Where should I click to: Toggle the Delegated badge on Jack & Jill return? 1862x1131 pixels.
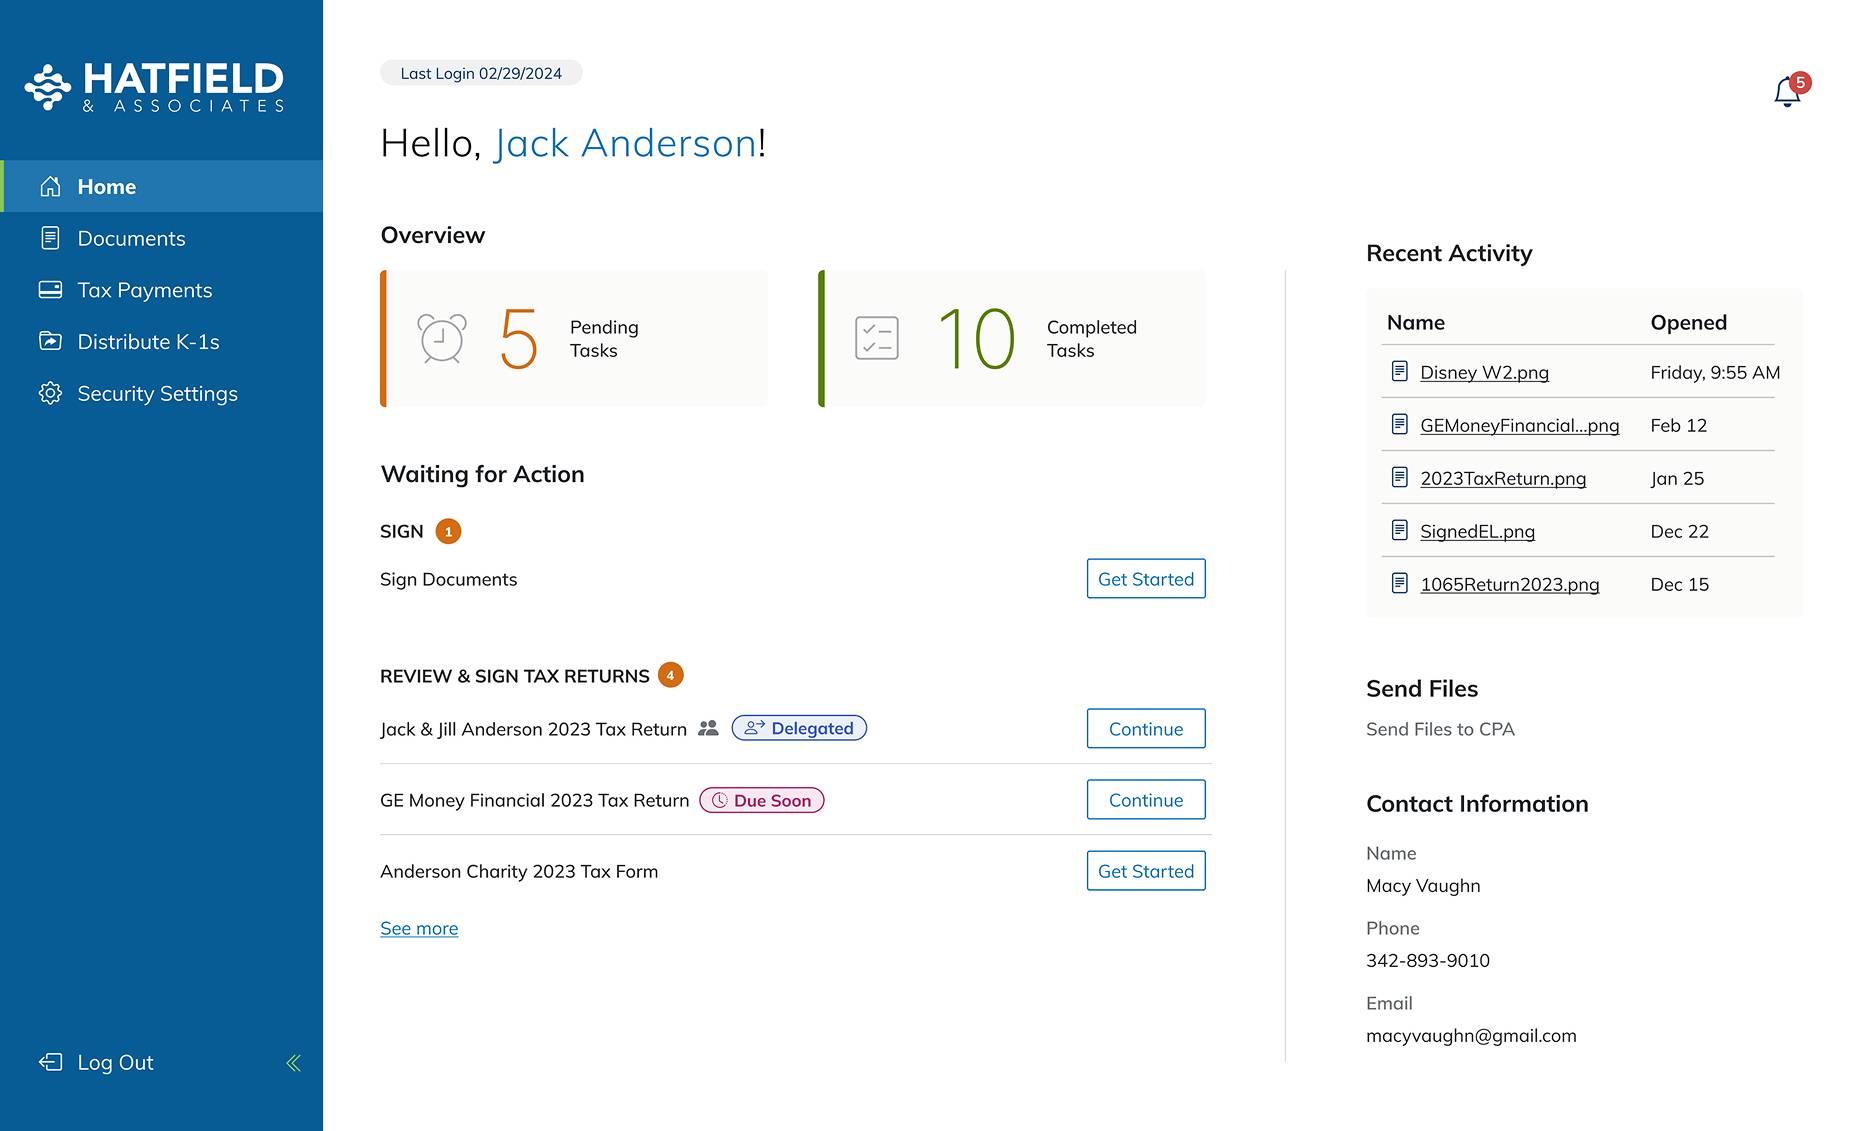click(x=798, y=728)
